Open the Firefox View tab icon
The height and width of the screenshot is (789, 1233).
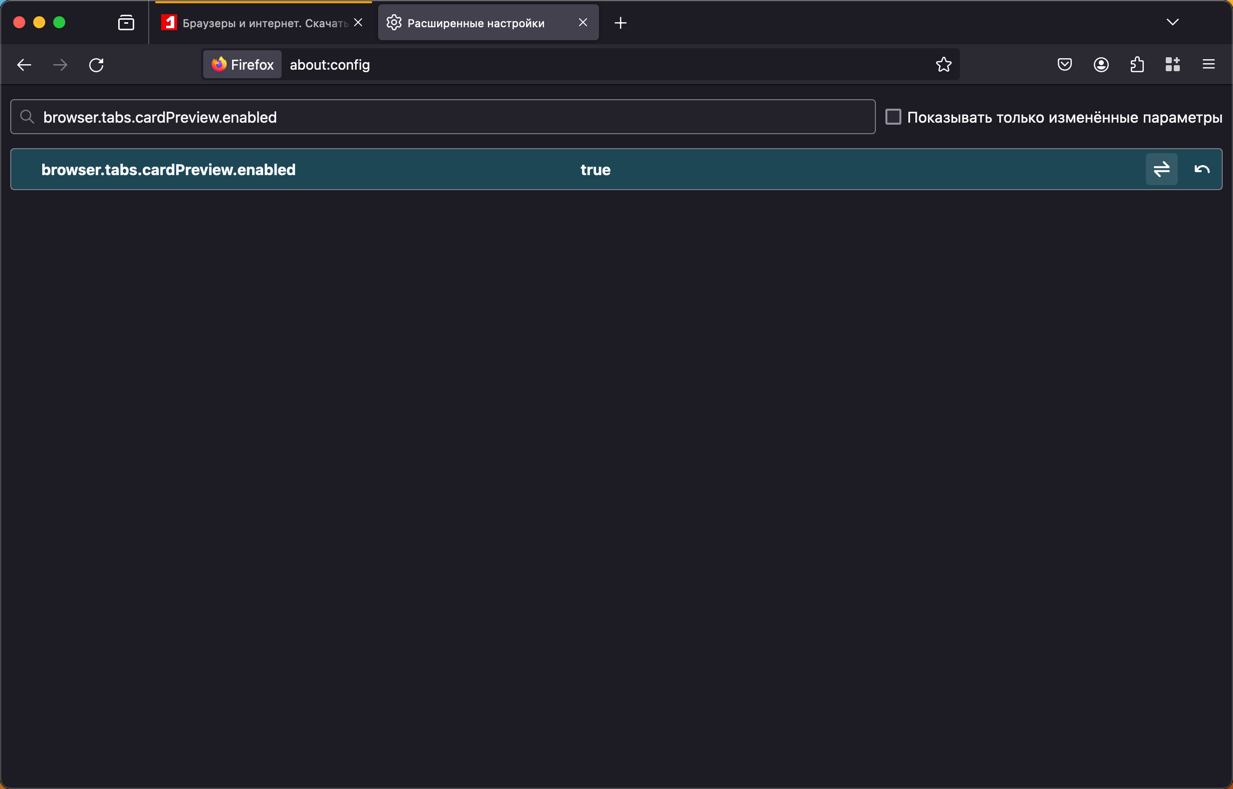click(126, 23)
